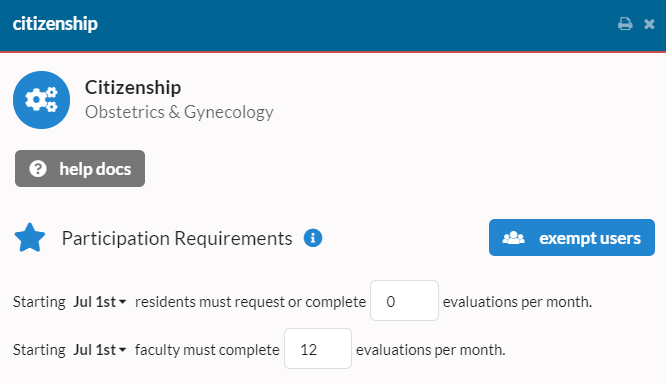Close the citizenship panel with the X icon
The height and width of the screenshot is (384, 666).
click(649, 24)
